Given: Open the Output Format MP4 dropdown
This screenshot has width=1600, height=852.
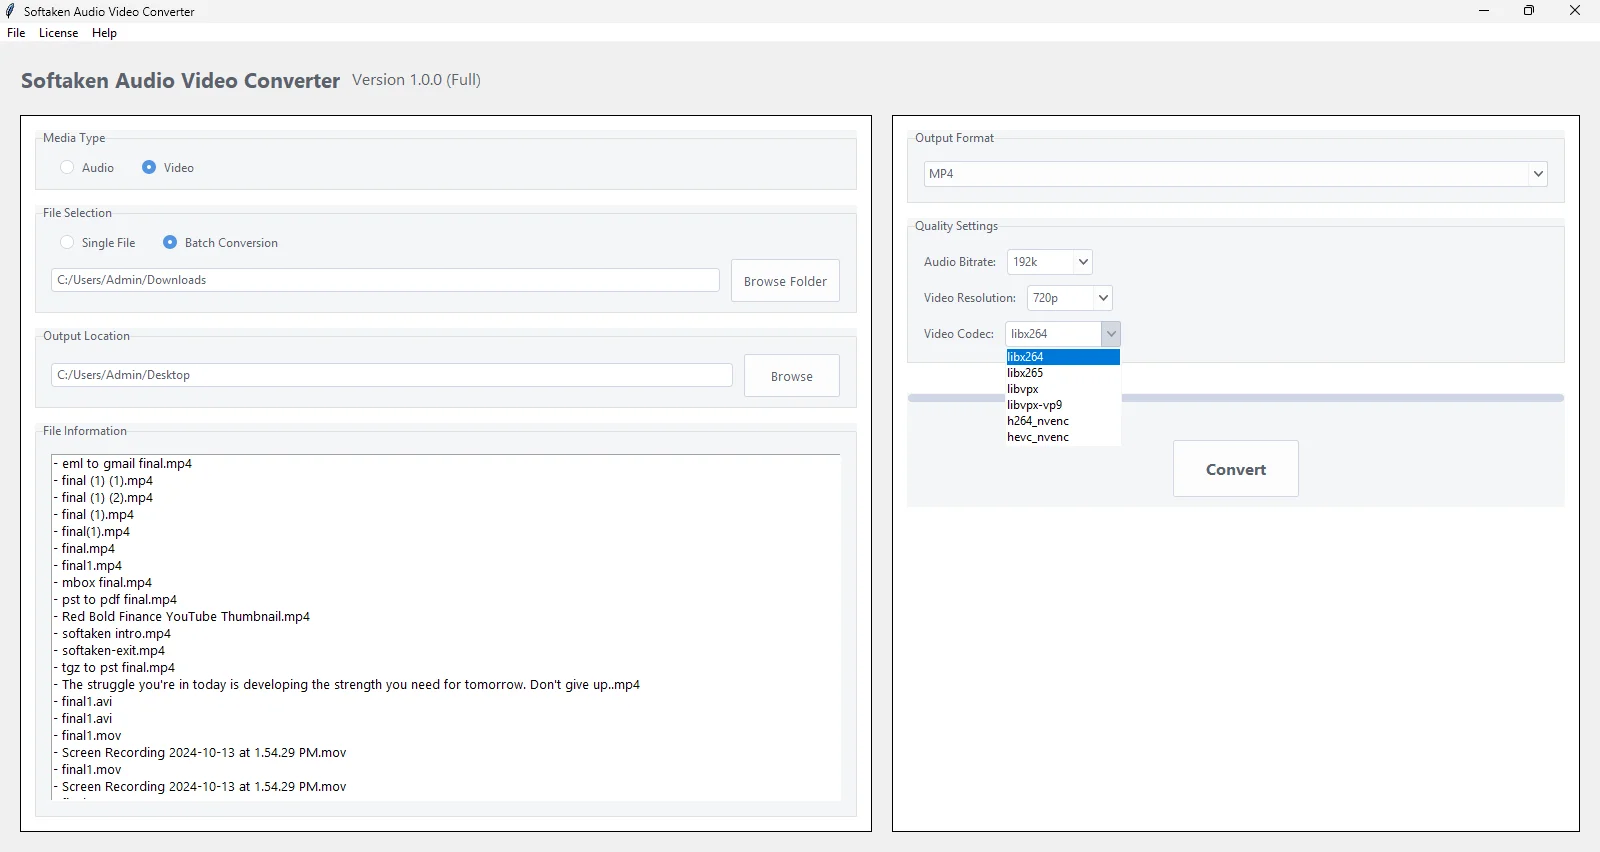Looking at the screenshot, I should coord(1235,174).
